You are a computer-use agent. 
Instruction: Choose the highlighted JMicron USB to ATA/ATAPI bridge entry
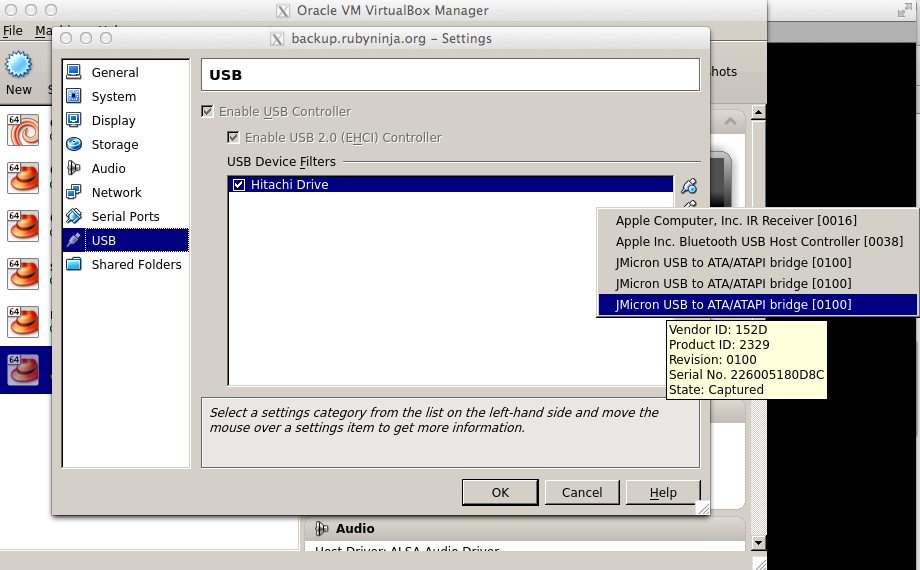pos(757,305)
